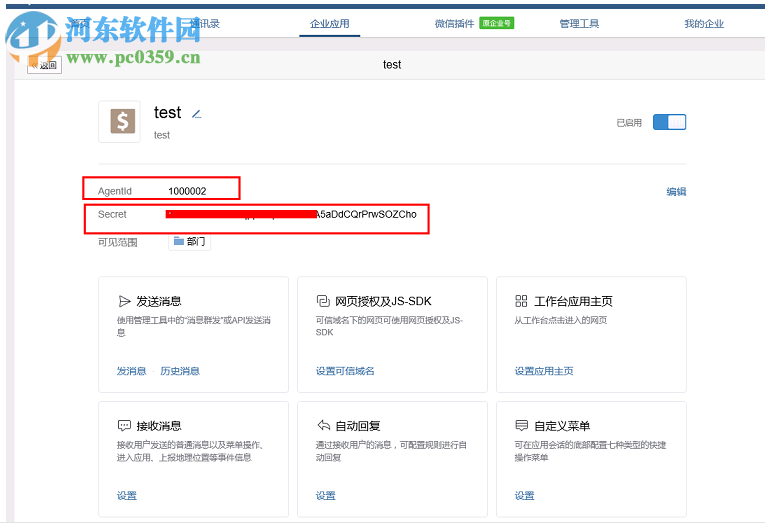
Task: Click the 编辑 link beside AgentId
Action: tap(676, 191)
